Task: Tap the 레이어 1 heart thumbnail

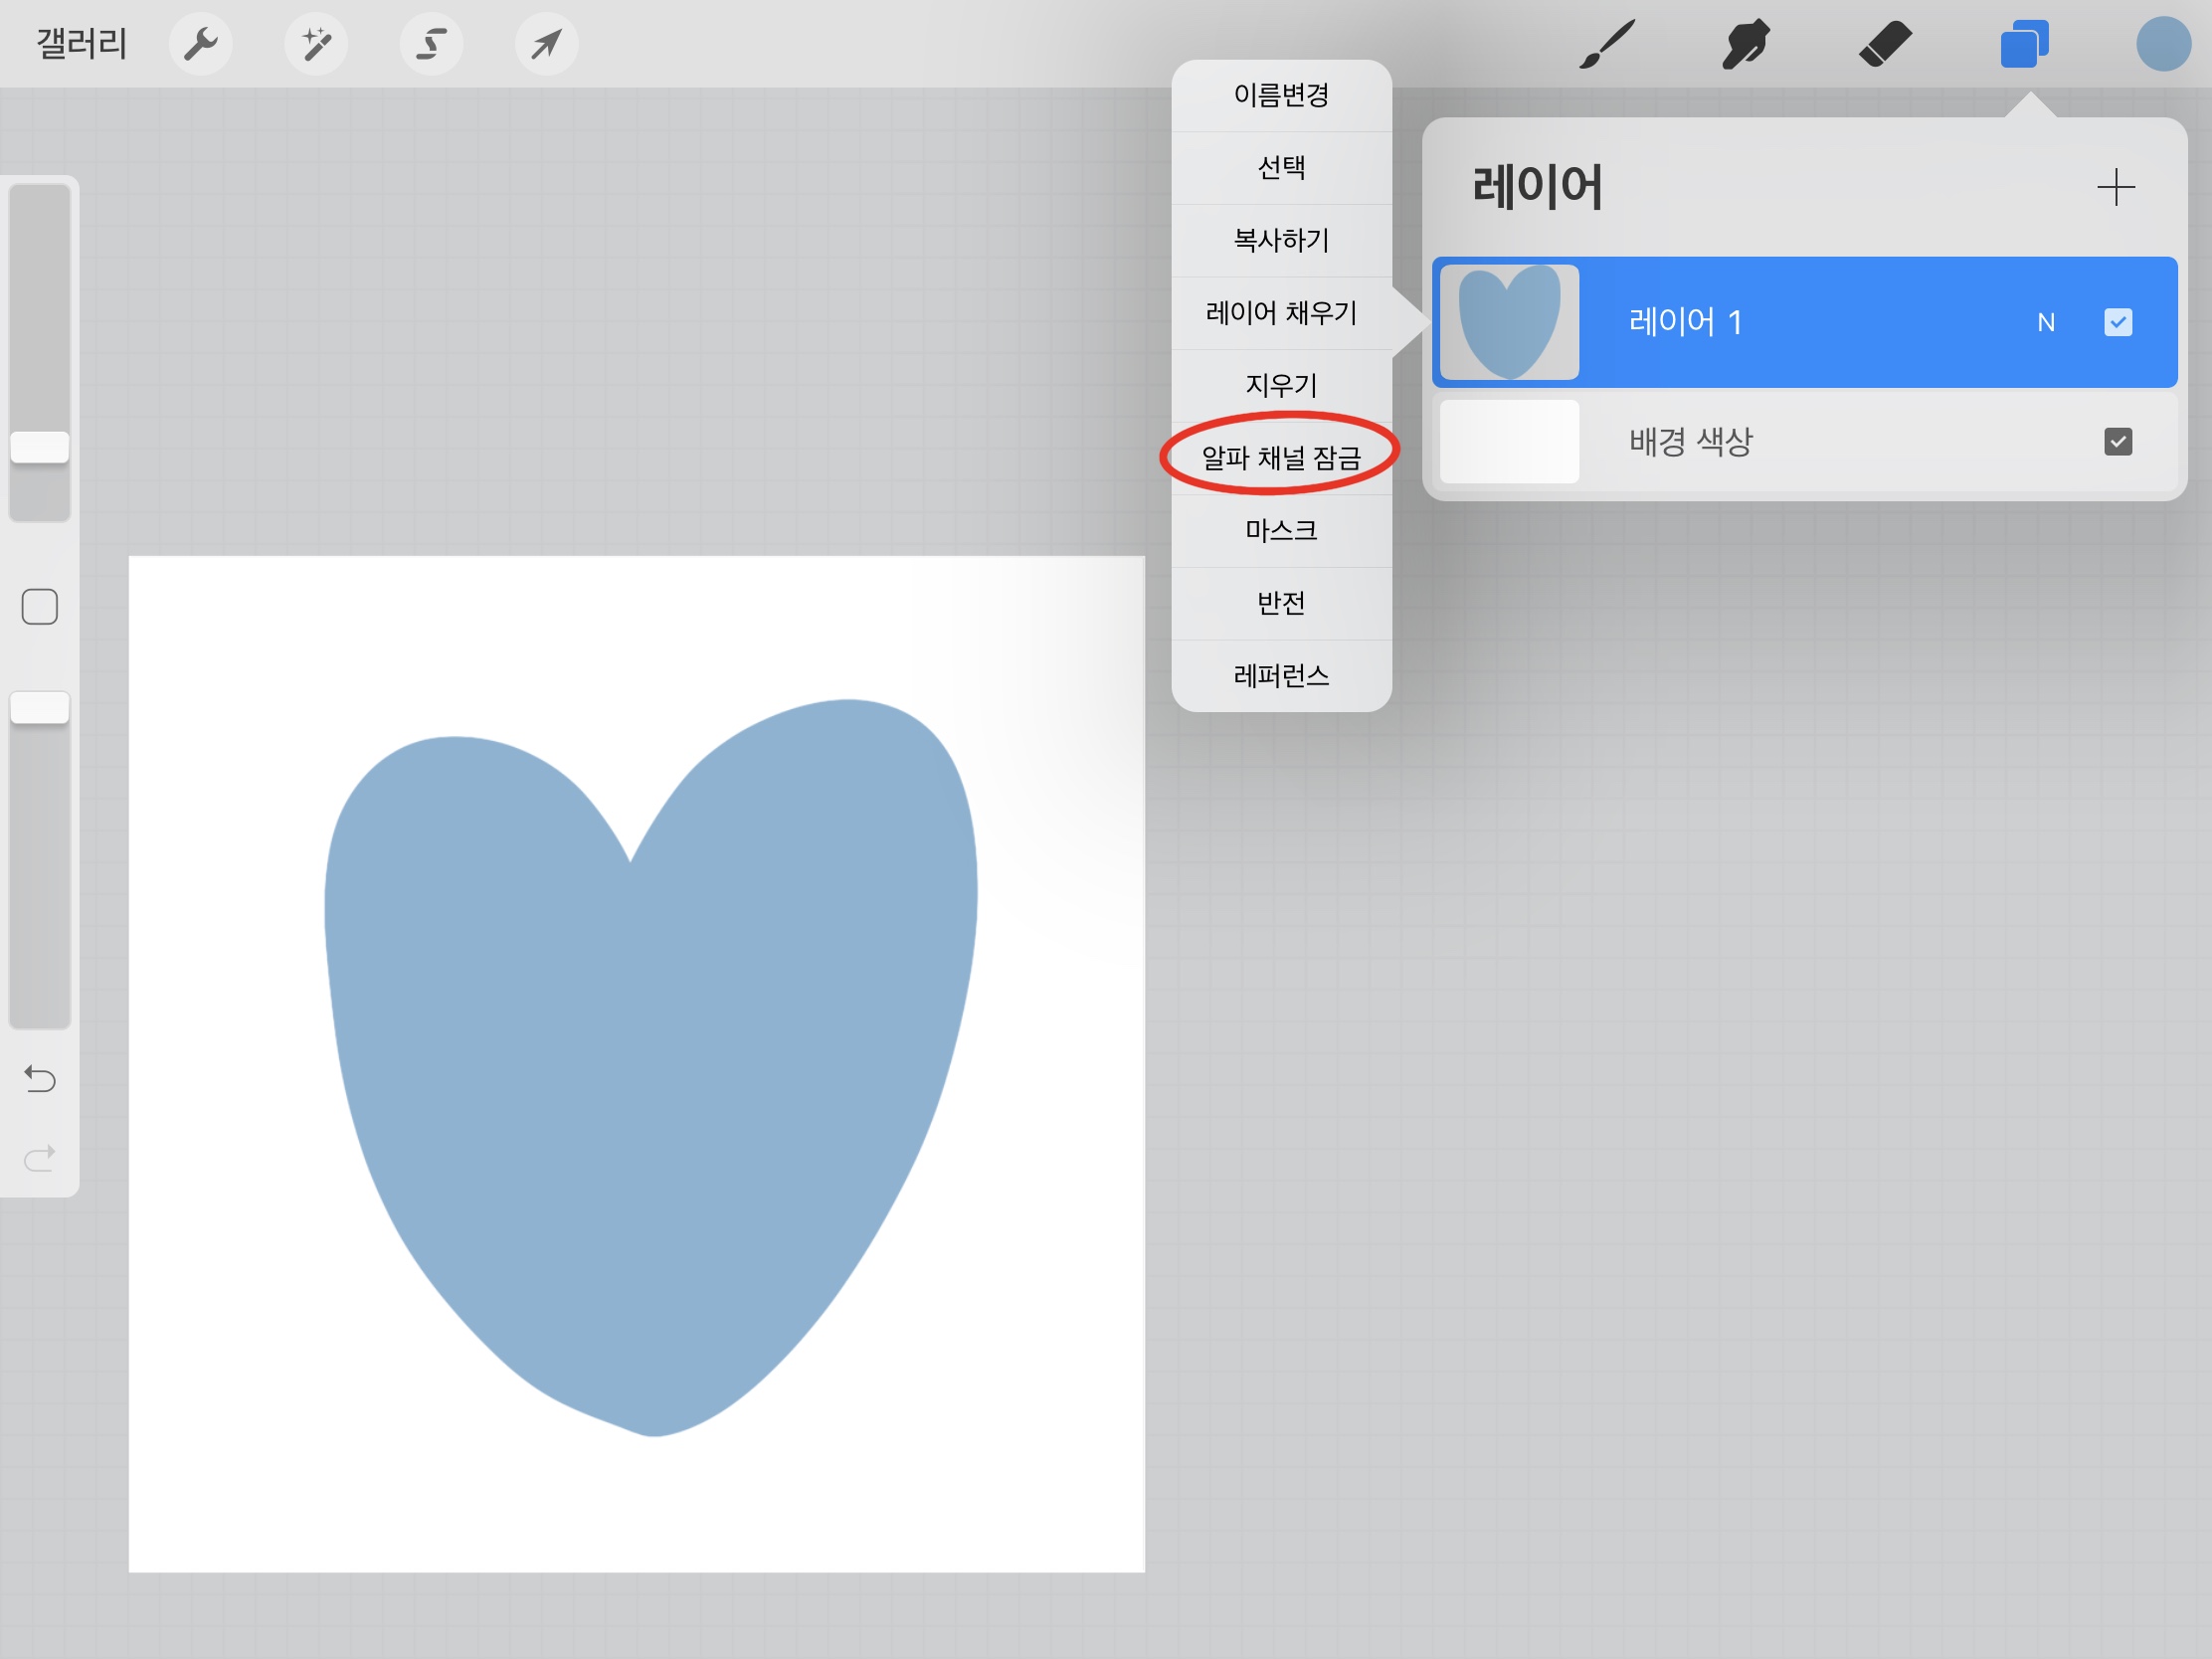Action: [x=1509, y=322]
